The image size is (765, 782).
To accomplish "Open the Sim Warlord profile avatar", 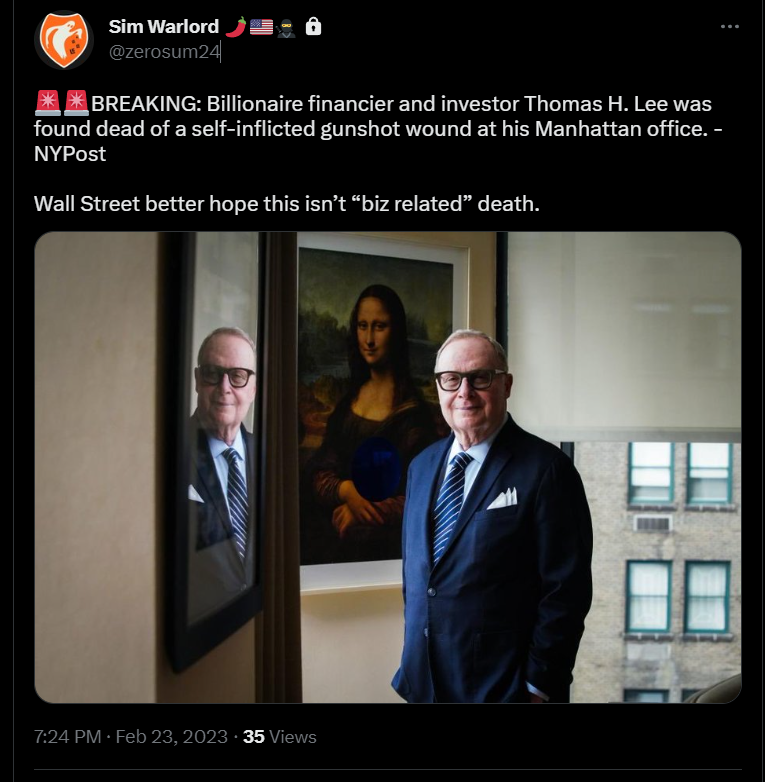I will [x=64, y=39].
